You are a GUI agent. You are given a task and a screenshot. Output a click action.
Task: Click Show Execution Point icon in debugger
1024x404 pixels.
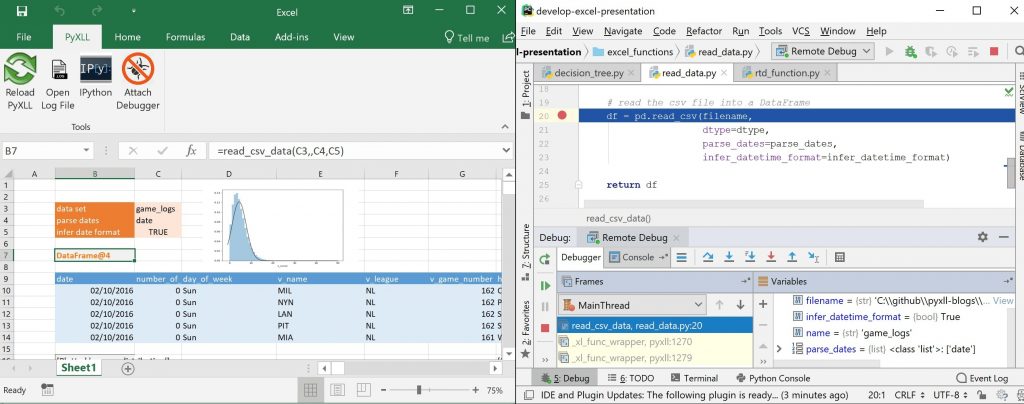[682, 257]
